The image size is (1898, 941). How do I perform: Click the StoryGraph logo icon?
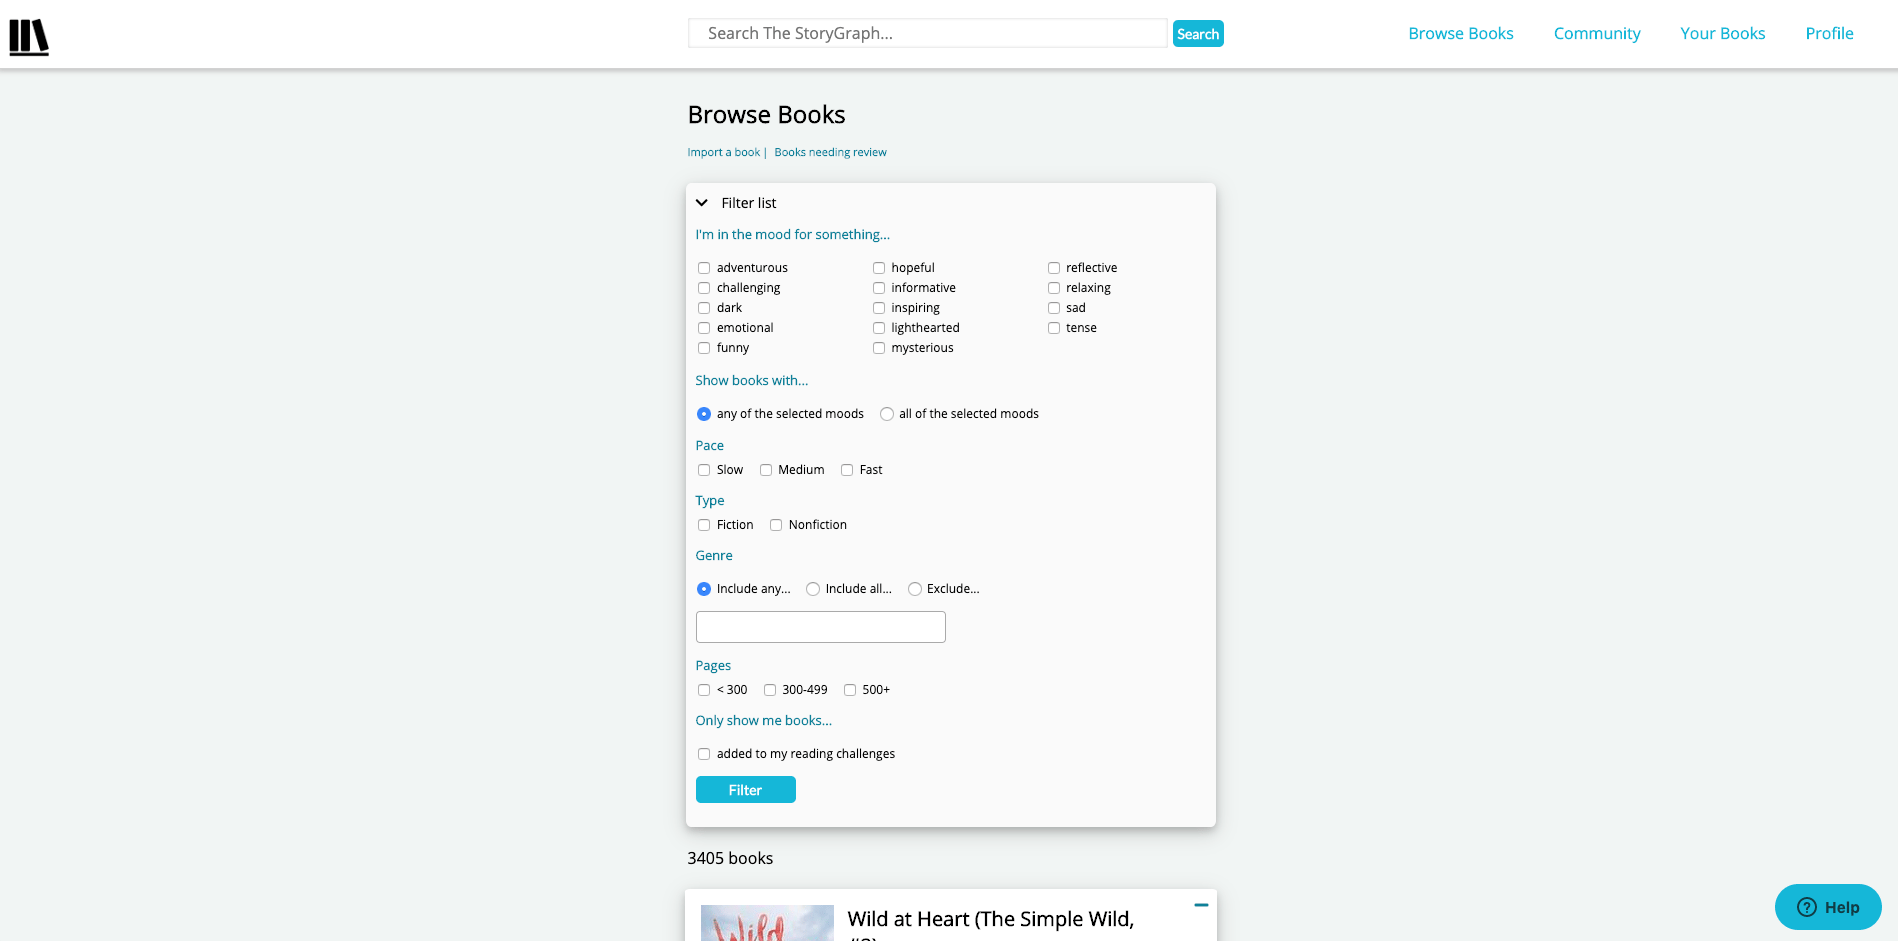[x=29, y=37]
